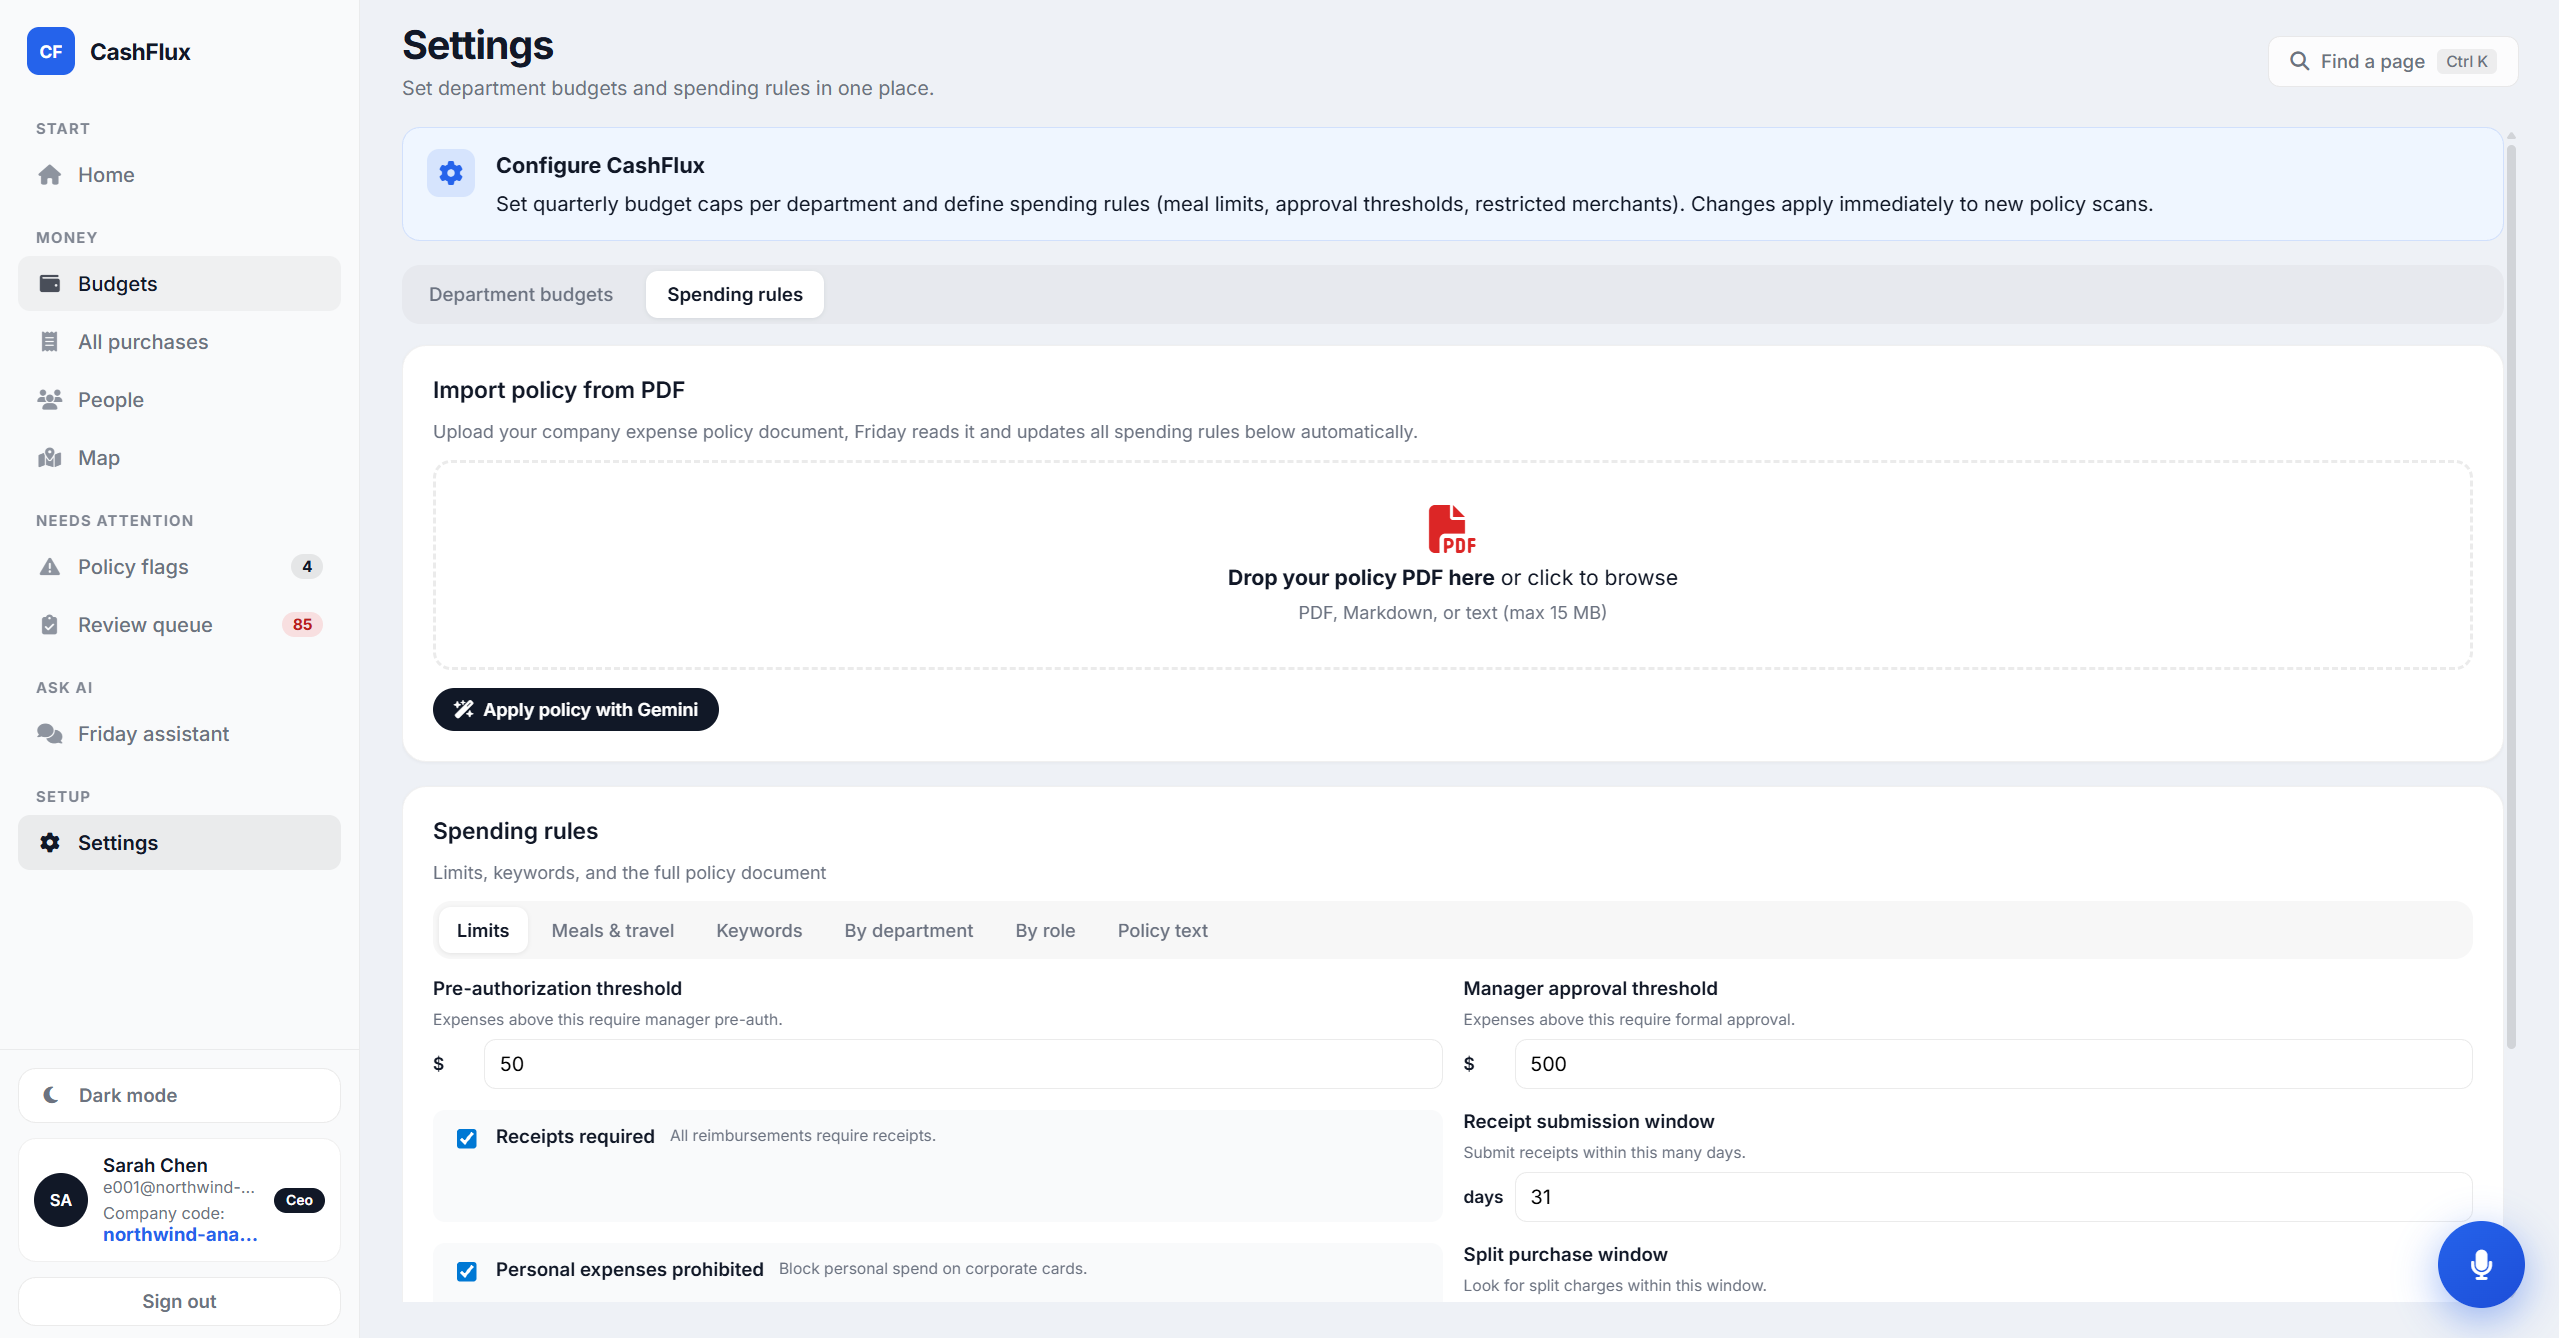Viewport: 2559px width, 1338px height.
Task: Click the Sarah Chen name label
Action: pos(155,1165)
